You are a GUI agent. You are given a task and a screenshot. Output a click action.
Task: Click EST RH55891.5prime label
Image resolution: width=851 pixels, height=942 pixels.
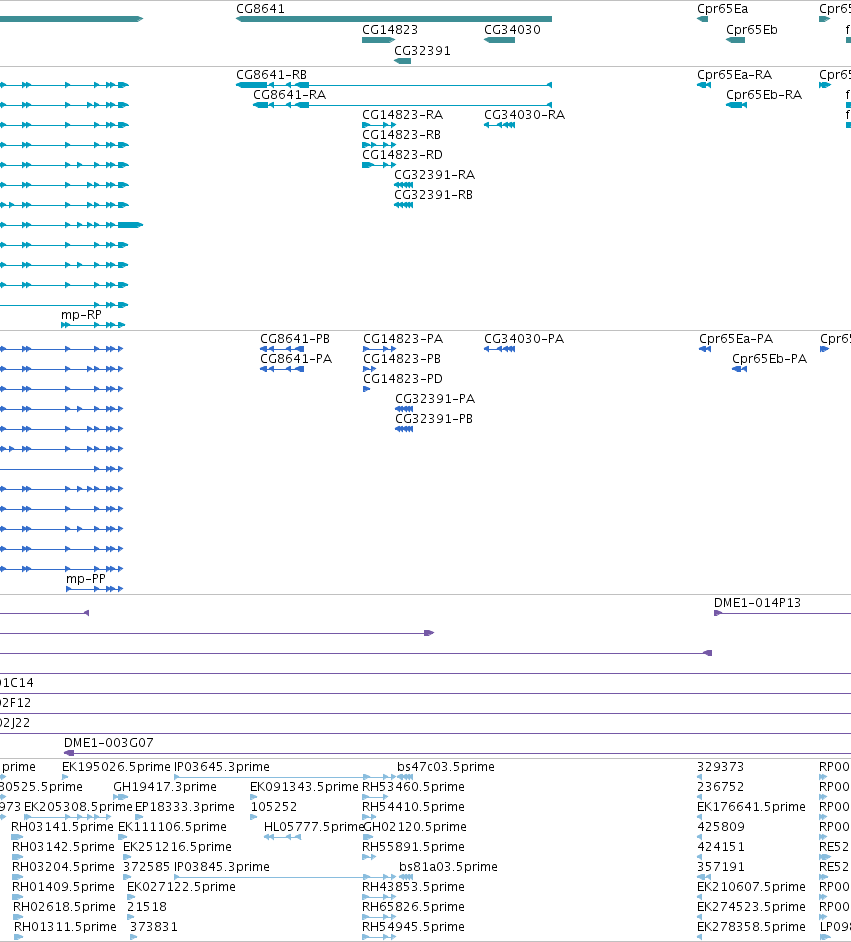point(413,846)
